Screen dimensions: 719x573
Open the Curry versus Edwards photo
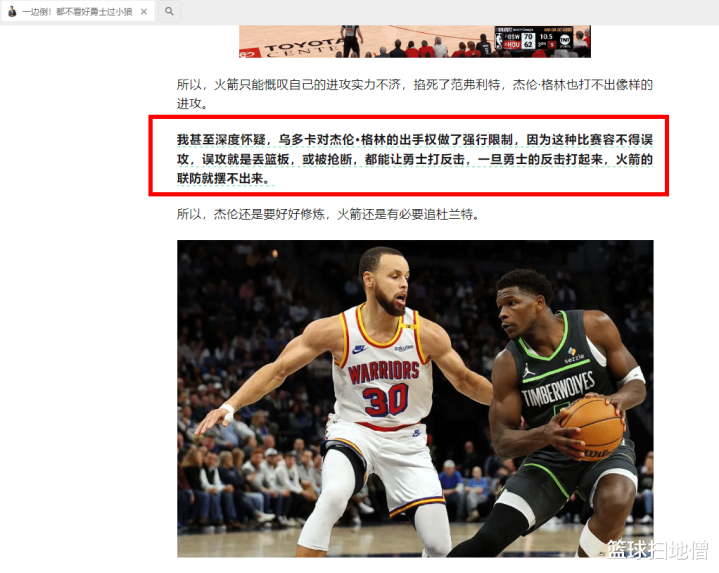pos(415,398)
